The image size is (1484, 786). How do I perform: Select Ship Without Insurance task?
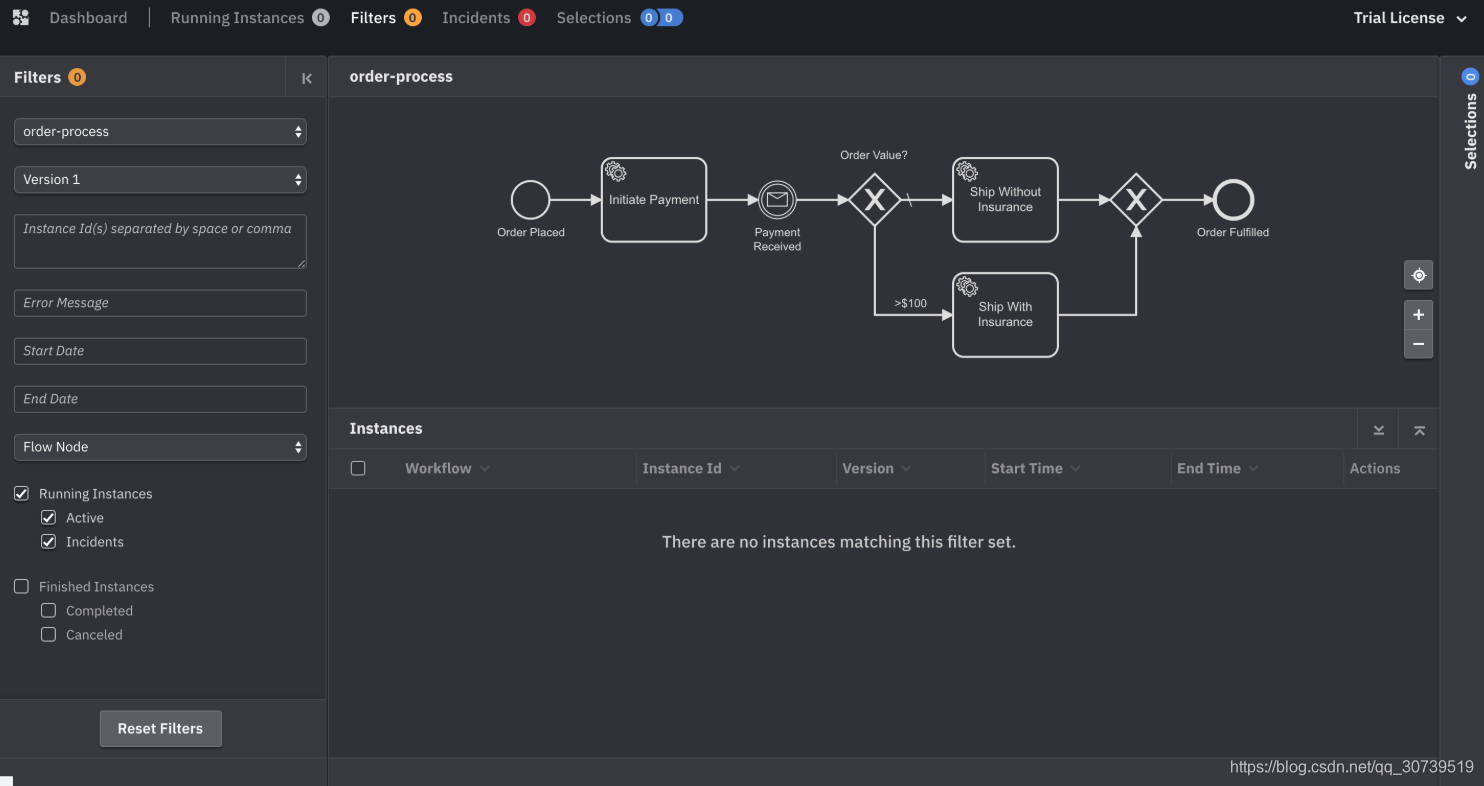coord(1005,200)
